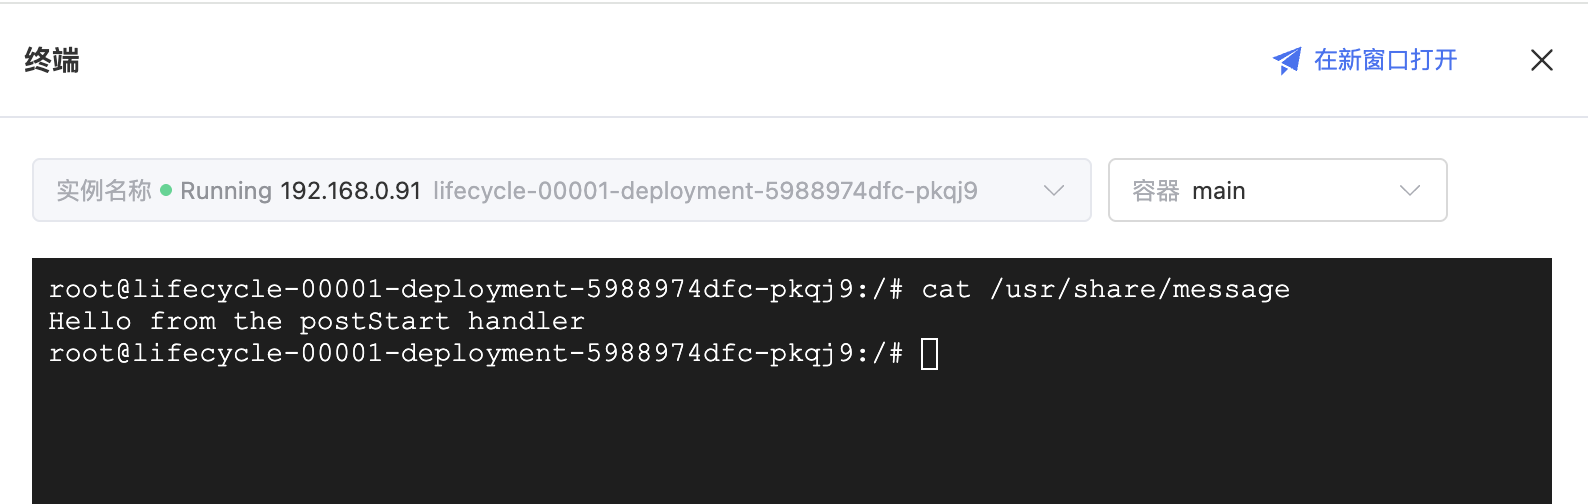Expand the 容器 container dropdown arrow

(x=1409, y=190)
